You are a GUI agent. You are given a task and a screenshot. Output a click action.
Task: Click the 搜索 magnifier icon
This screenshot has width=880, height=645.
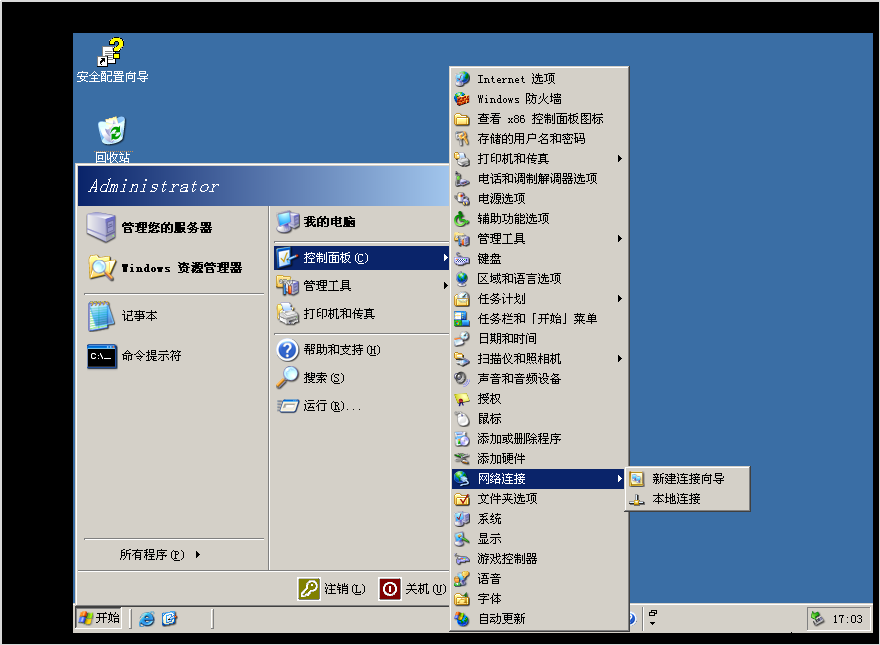[x=287, y=377]
